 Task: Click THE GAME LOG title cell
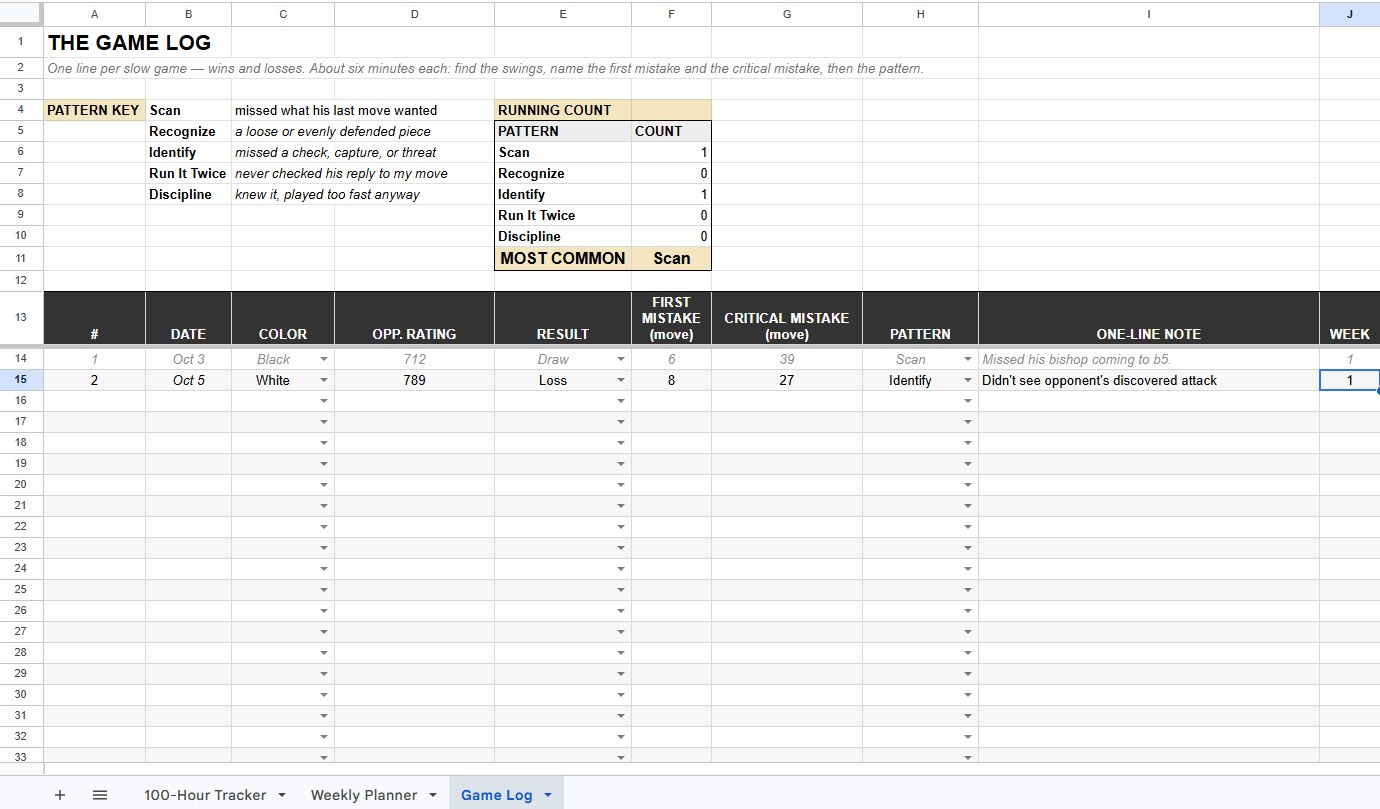pyautogui.click(x=129, y=43)
